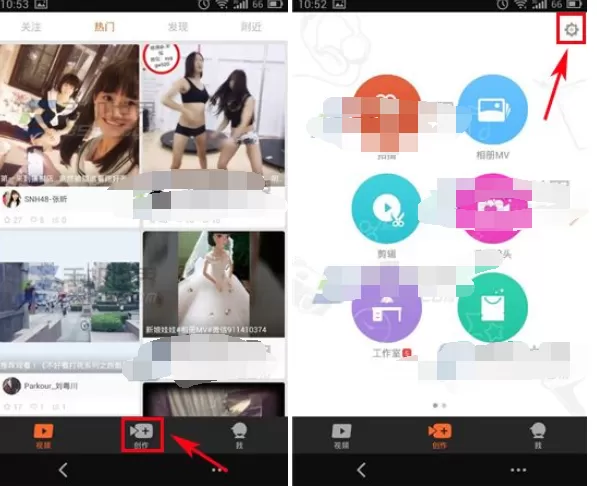The width and height of the screenshot is (597, 486).
Task: Go back using left screen back arrow
Action: point(63,470)
